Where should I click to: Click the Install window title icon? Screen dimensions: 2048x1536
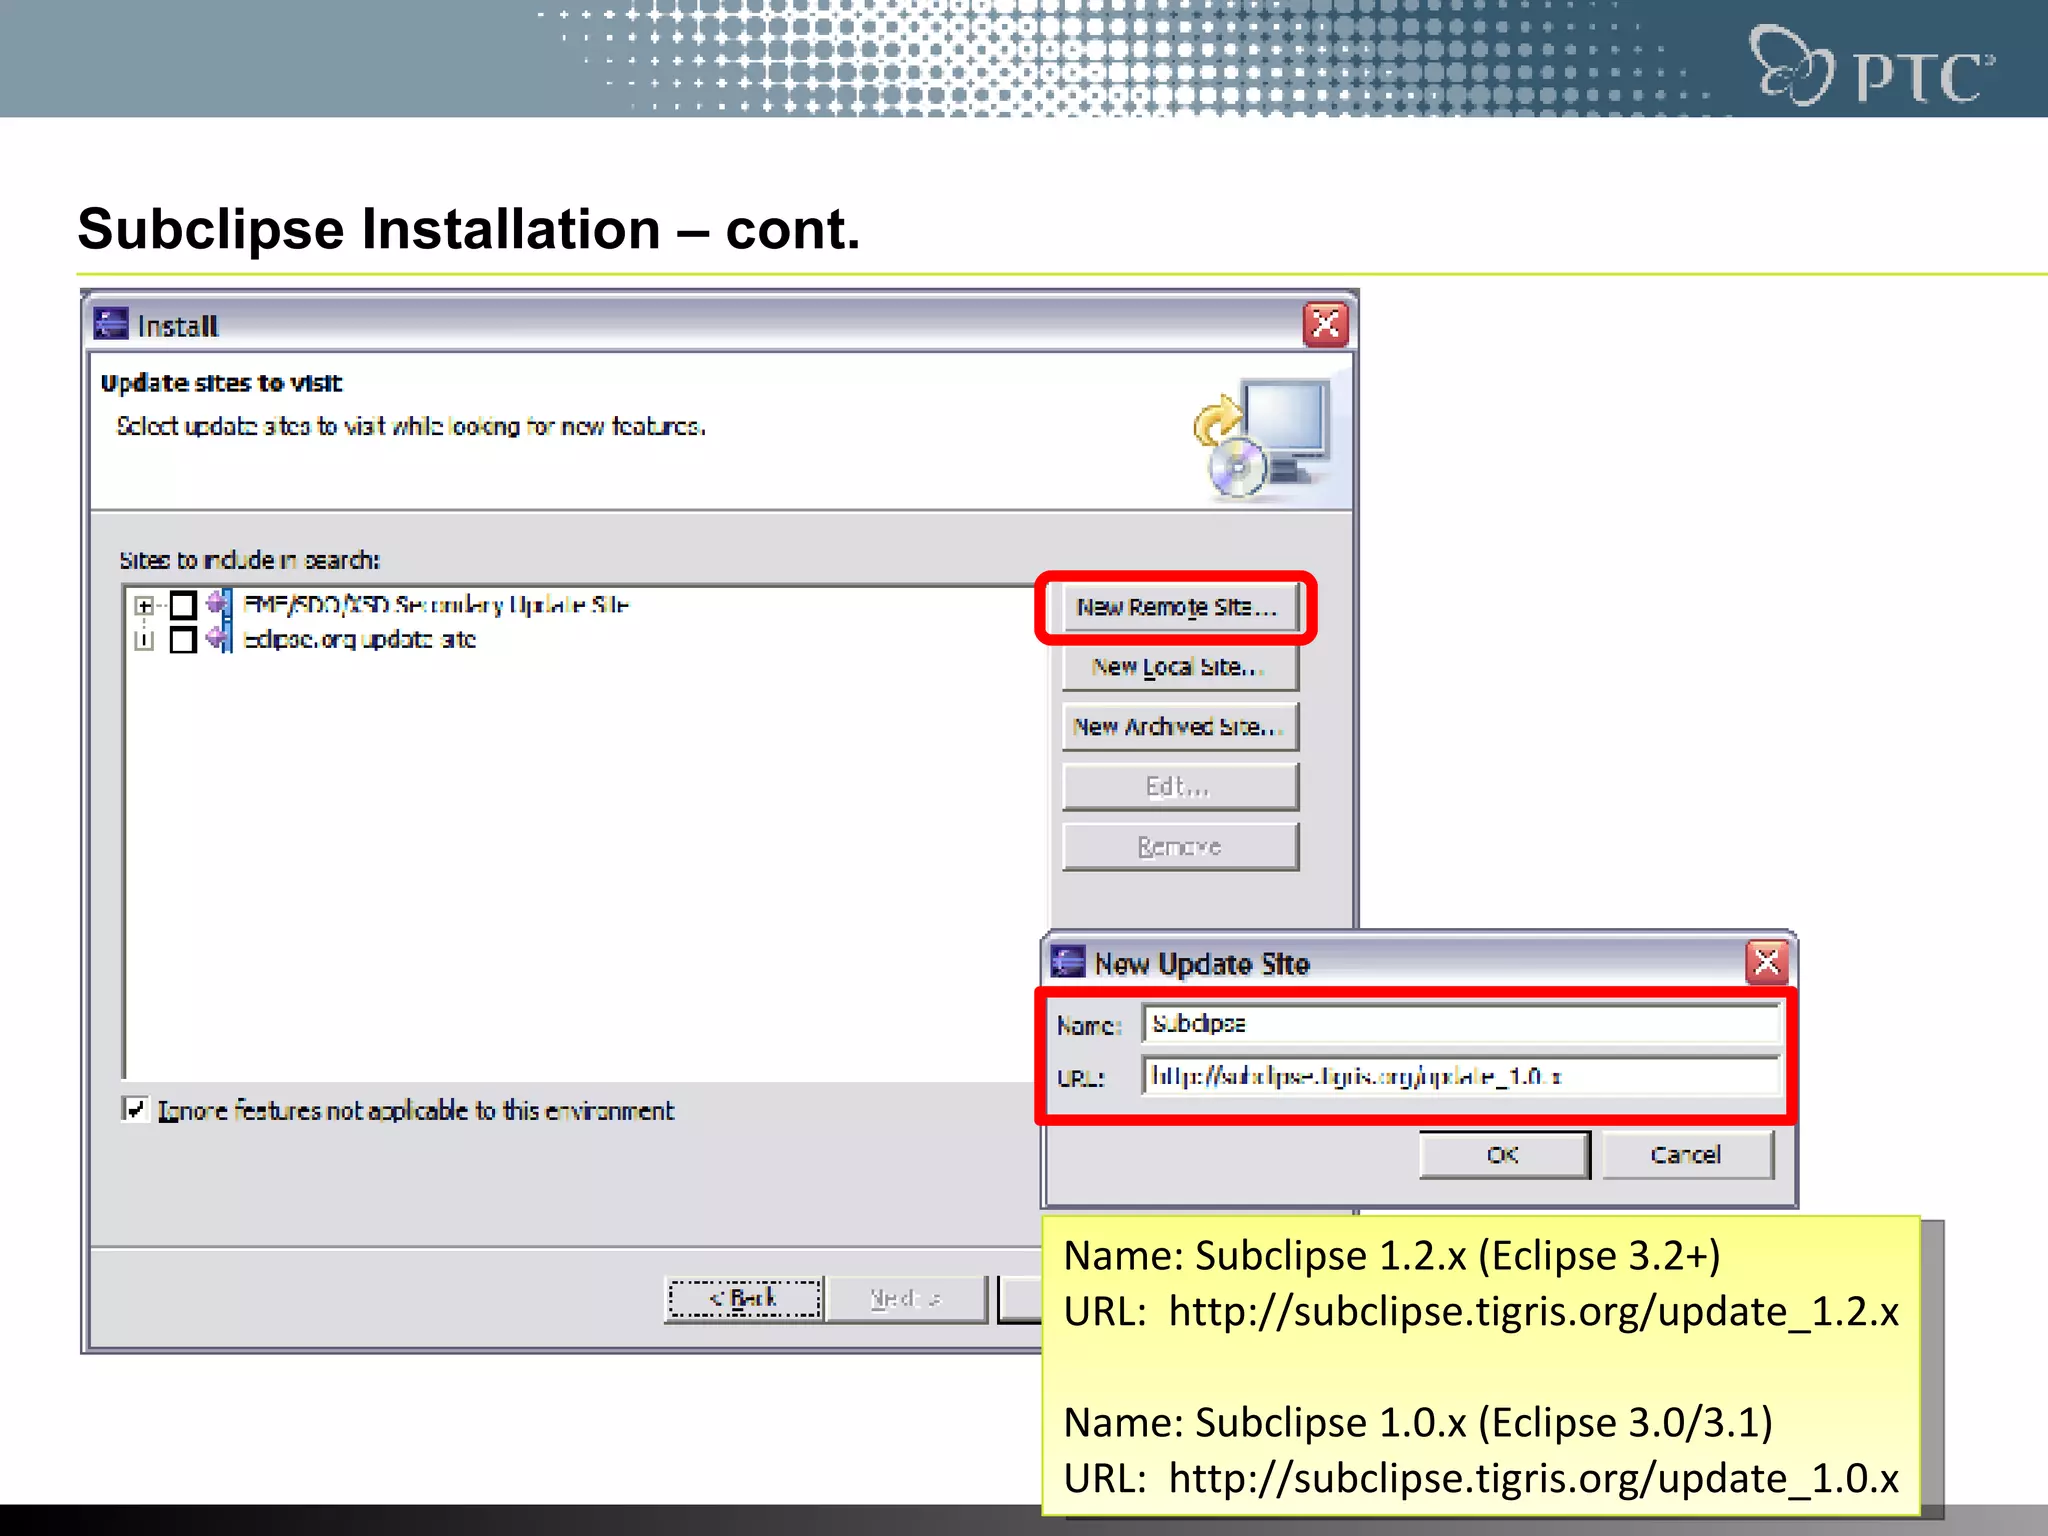111,324
